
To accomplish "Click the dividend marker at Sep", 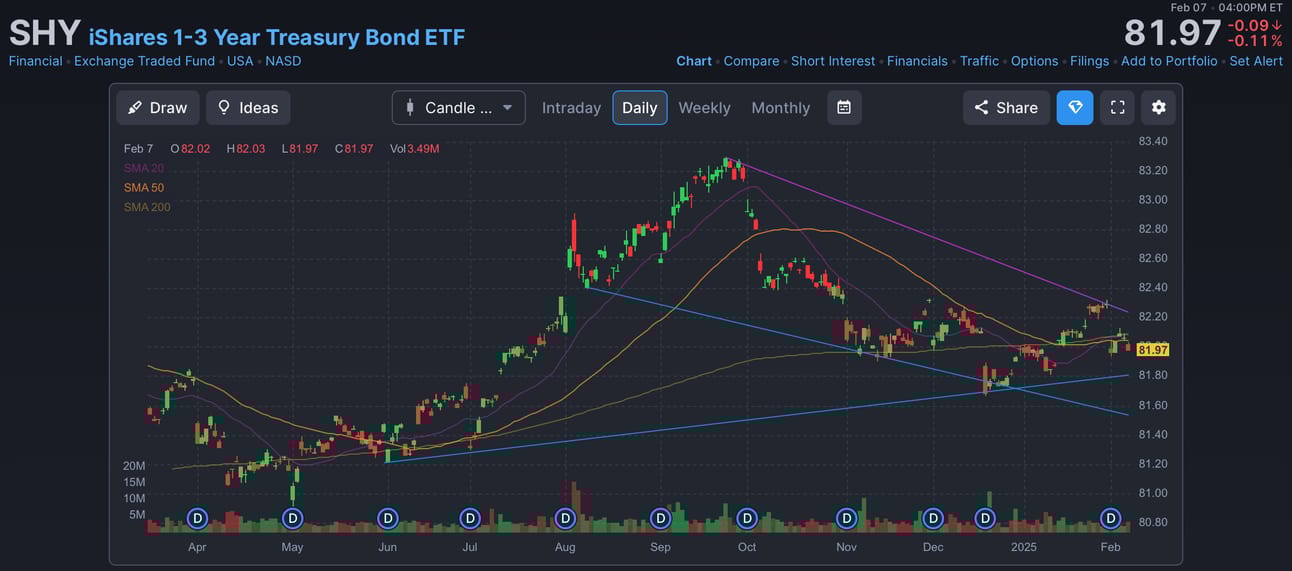I will tap(660, 518).
